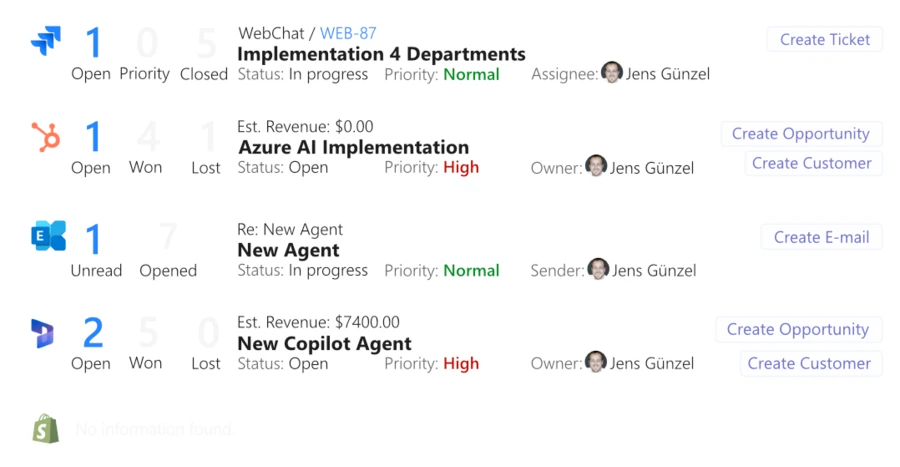Click the Exchange mail icon
The width and height of the screenshot is (900, 467).
click(47, 237)
